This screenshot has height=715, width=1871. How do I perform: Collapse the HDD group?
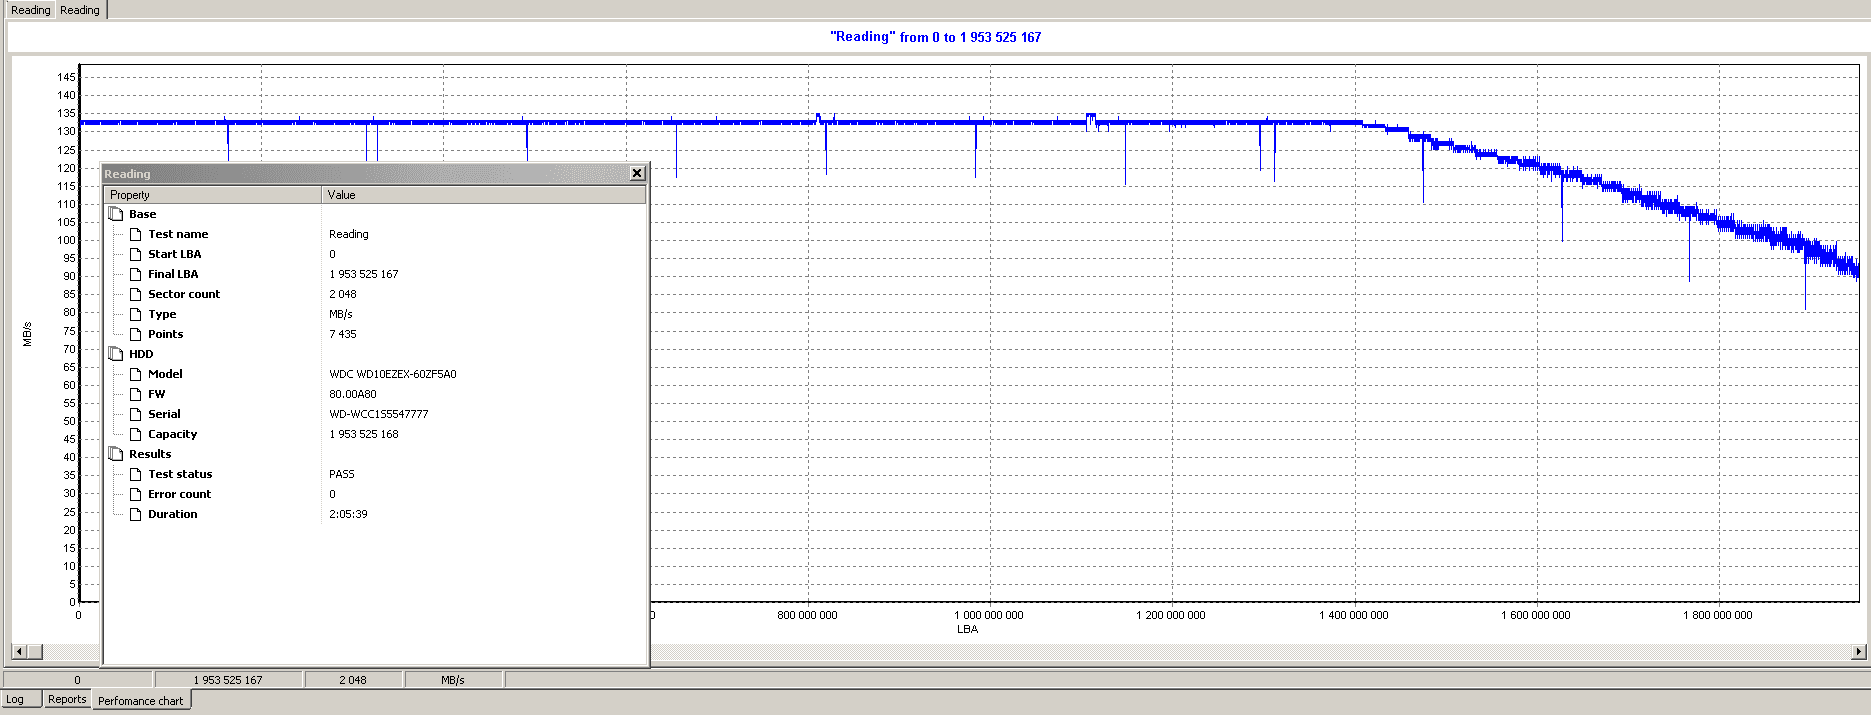tap(116, 354)
